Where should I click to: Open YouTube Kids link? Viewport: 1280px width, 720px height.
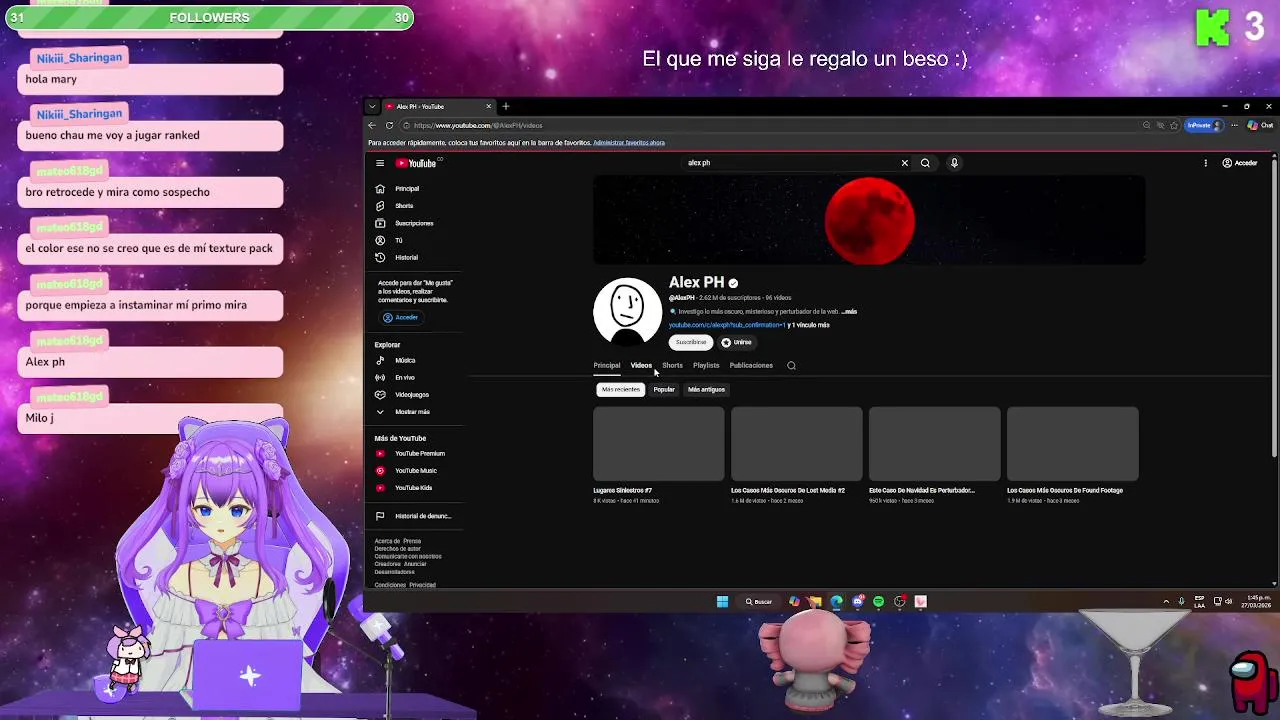413,488
